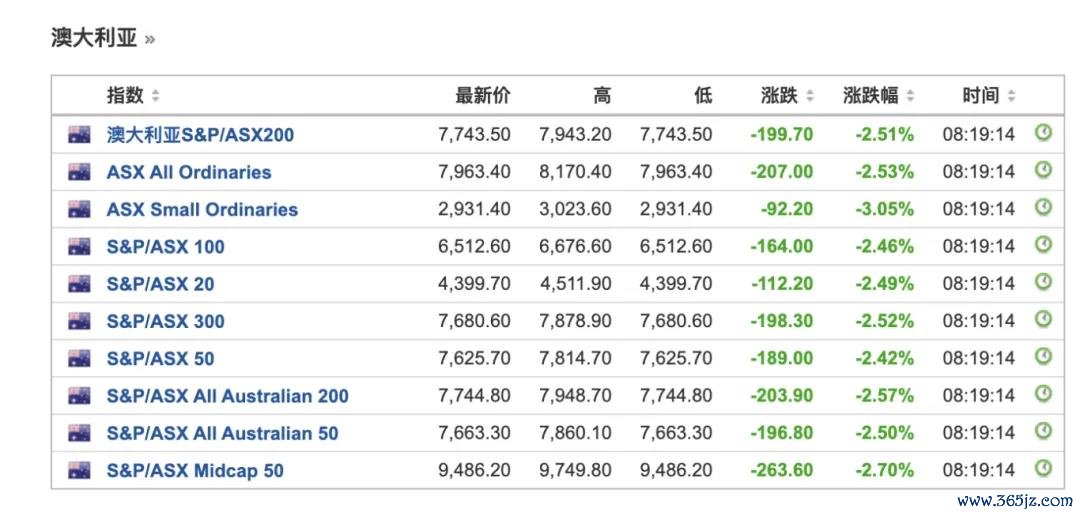Sort by 涨跌 column arrows
Image resolution: width=1080 pixels, height=516 pixels.
click(x=810, y=96)
